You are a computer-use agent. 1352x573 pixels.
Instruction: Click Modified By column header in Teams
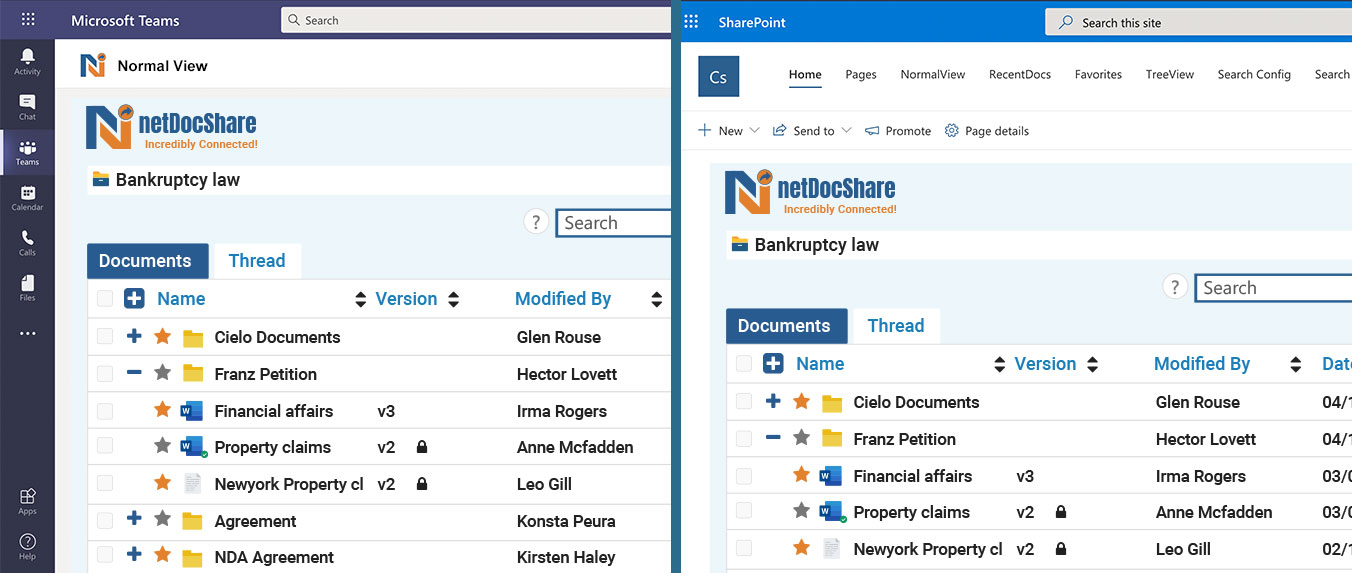(563, 298)
